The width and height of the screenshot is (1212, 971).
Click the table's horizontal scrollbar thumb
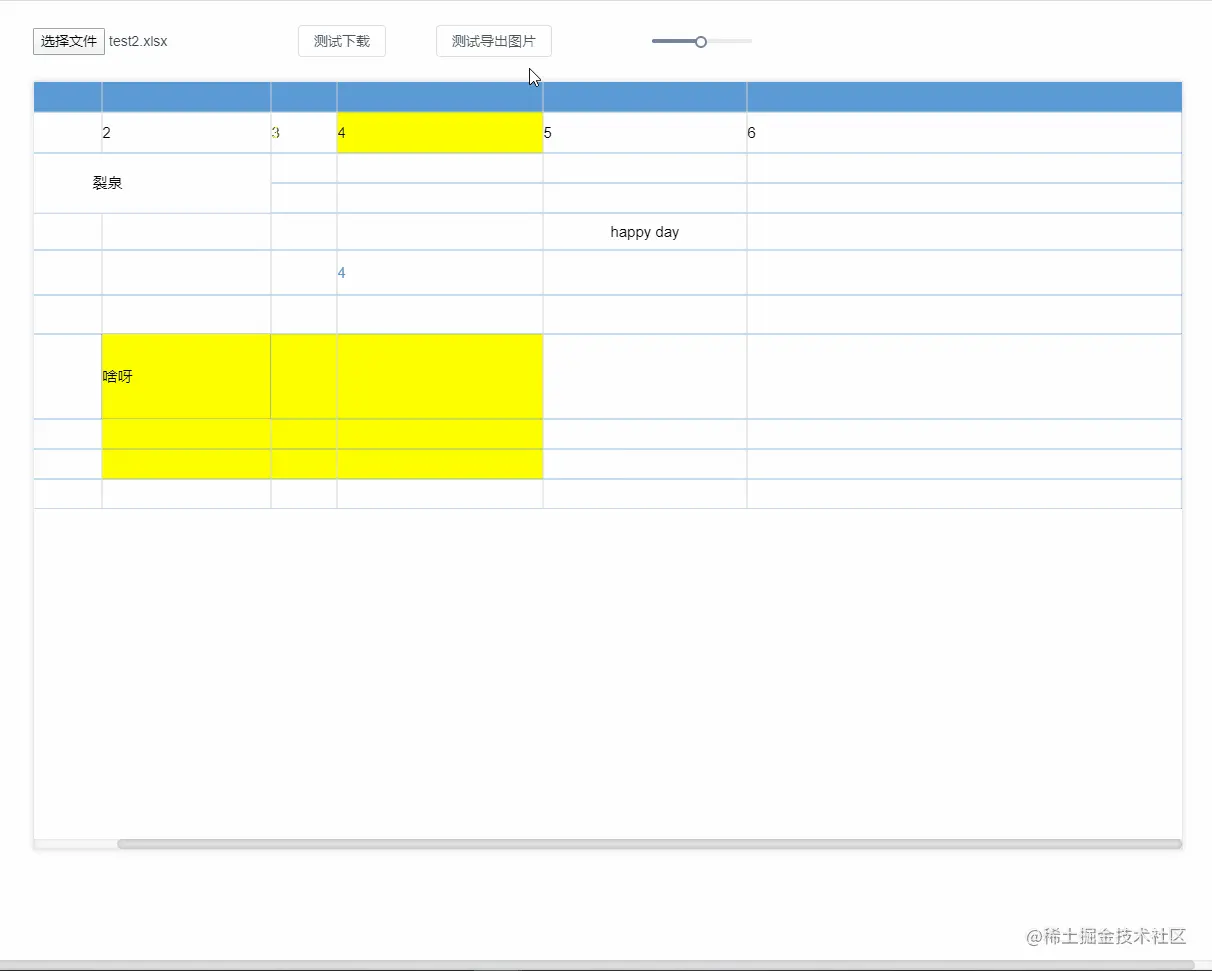[649, 844]
